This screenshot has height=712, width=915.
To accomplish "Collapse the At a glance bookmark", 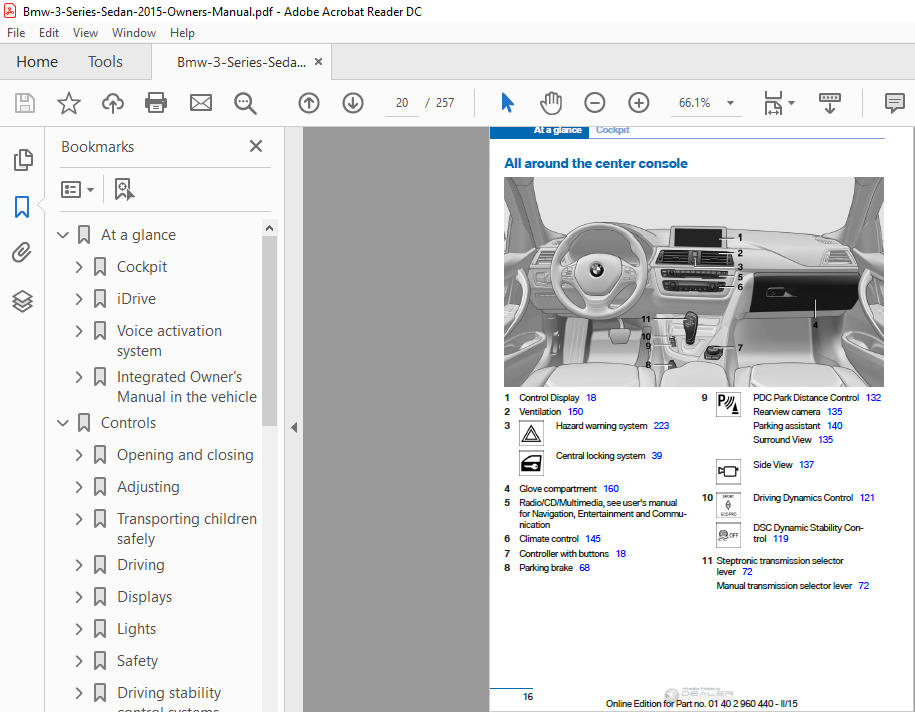I will pos(62,235).
